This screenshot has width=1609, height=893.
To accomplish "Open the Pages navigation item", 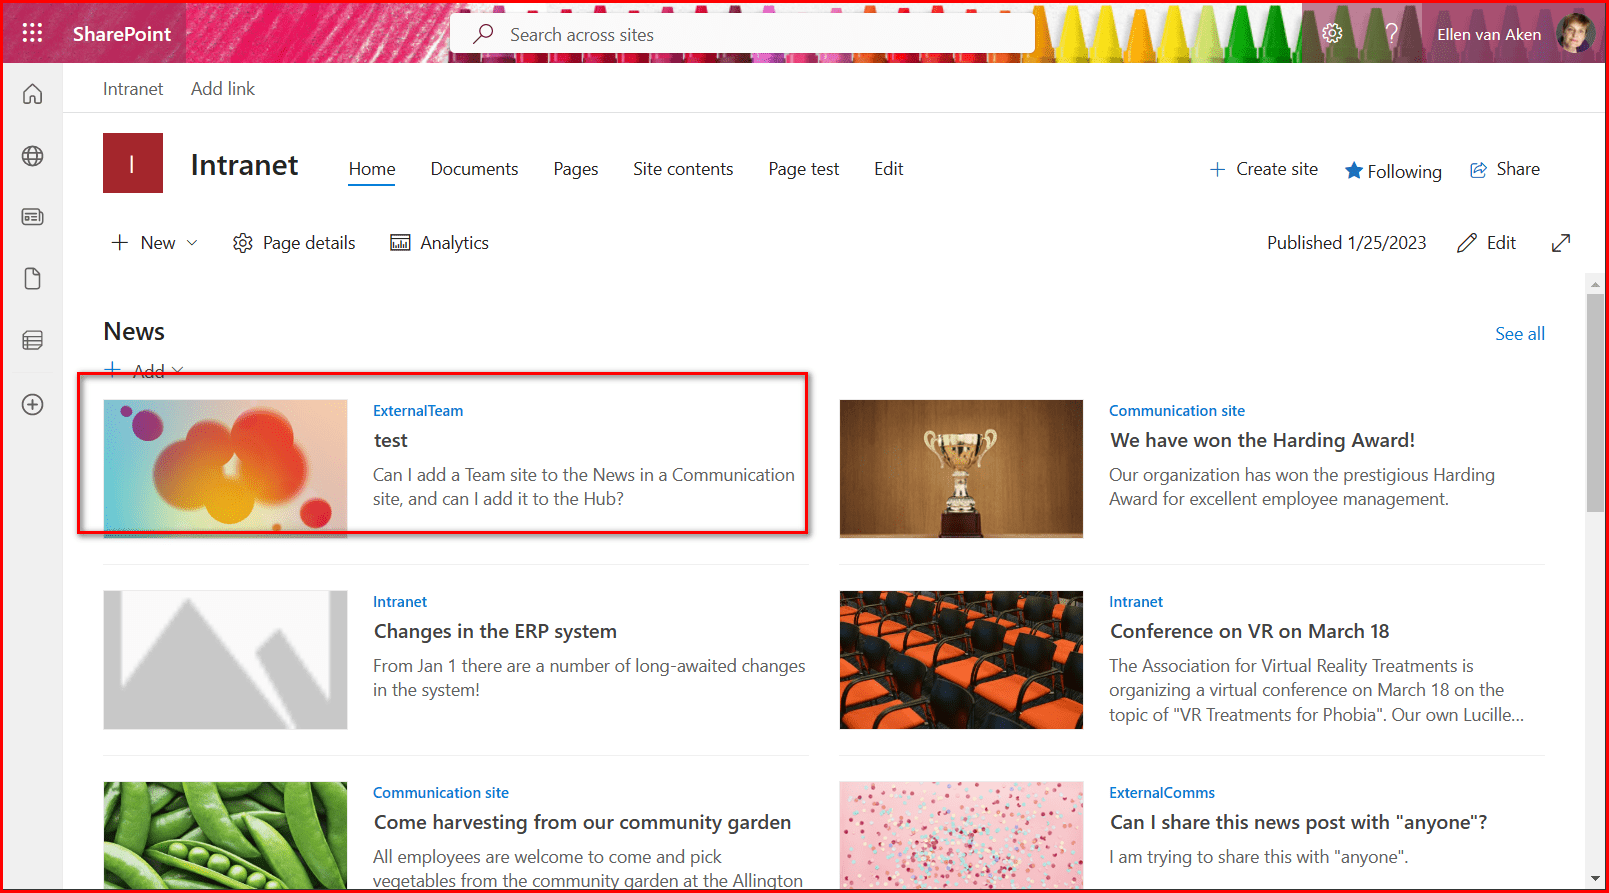I will point(576,169).
